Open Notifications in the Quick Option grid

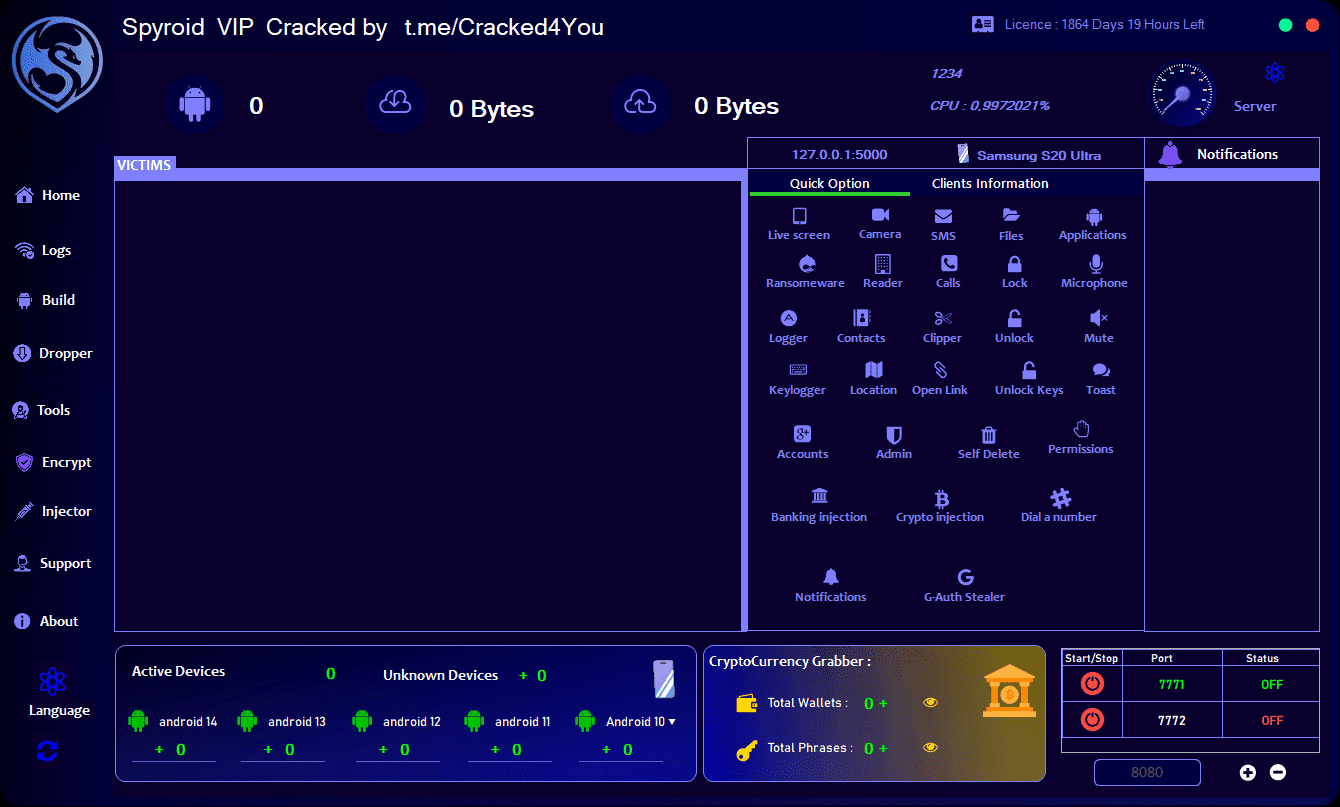tap(831, 586)
